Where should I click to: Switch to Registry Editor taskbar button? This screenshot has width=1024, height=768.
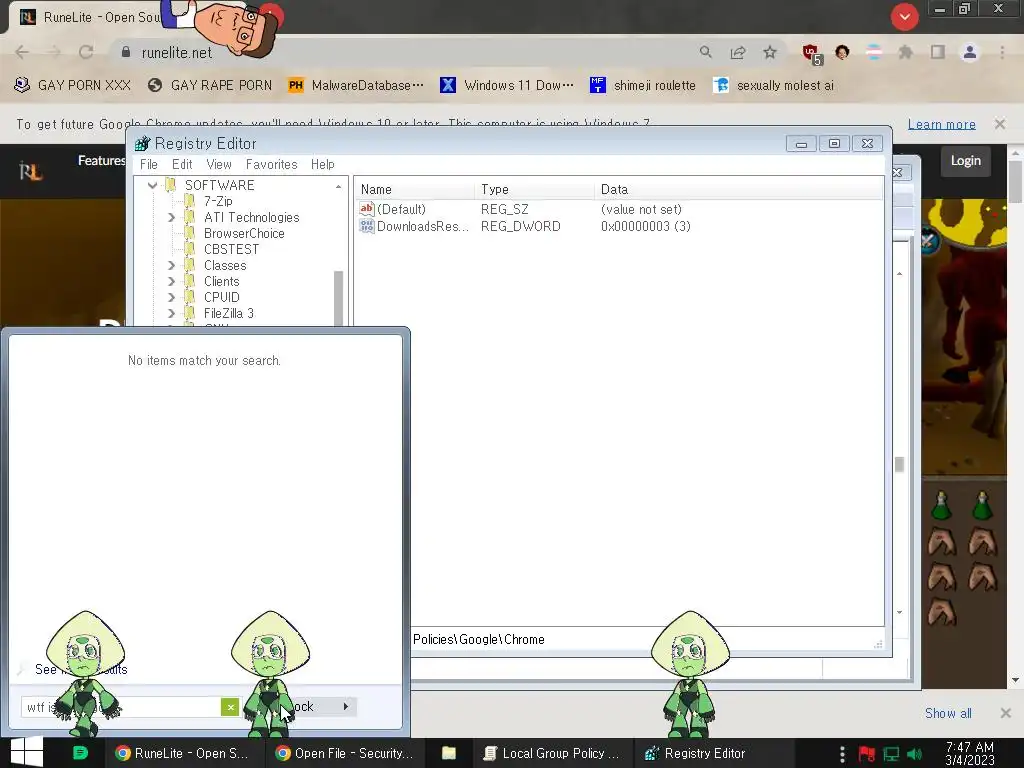tap(712, 753)
